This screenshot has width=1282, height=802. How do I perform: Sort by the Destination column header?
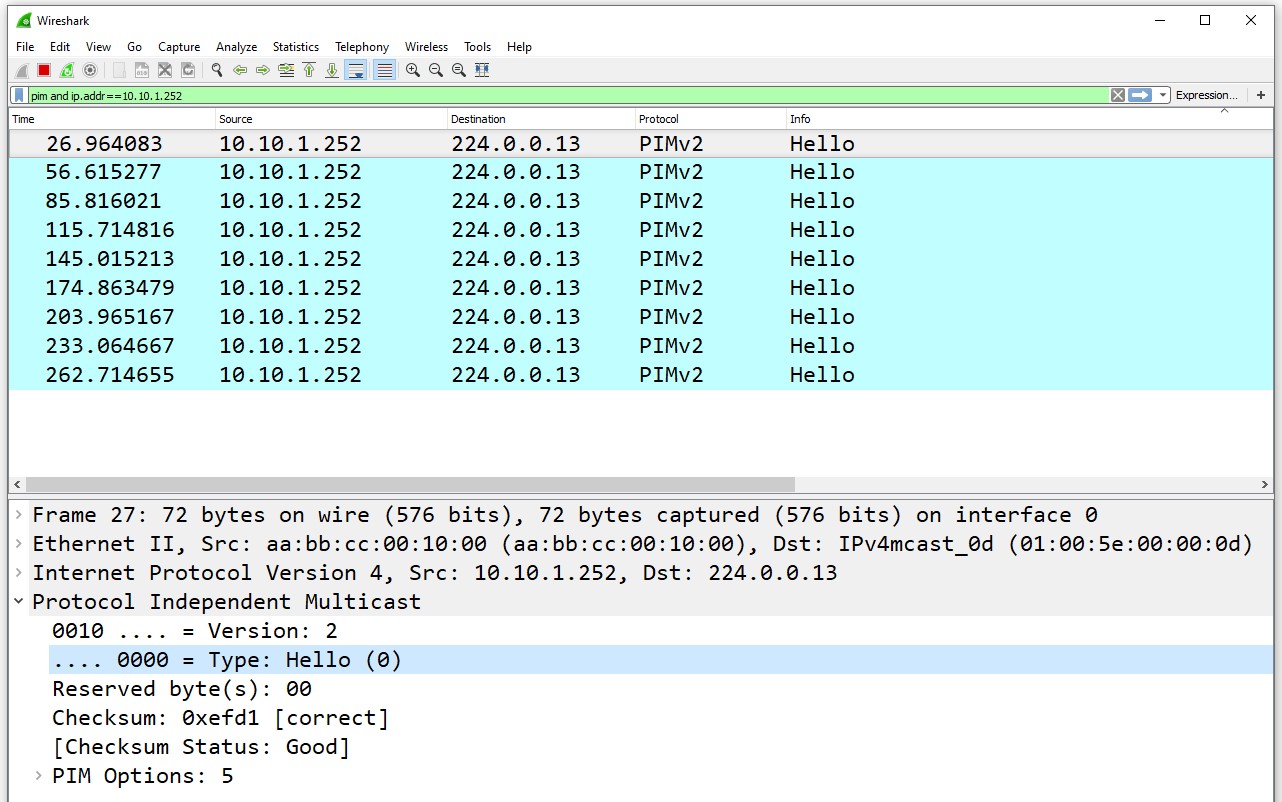pyautogui.click(x=541, y=119)
